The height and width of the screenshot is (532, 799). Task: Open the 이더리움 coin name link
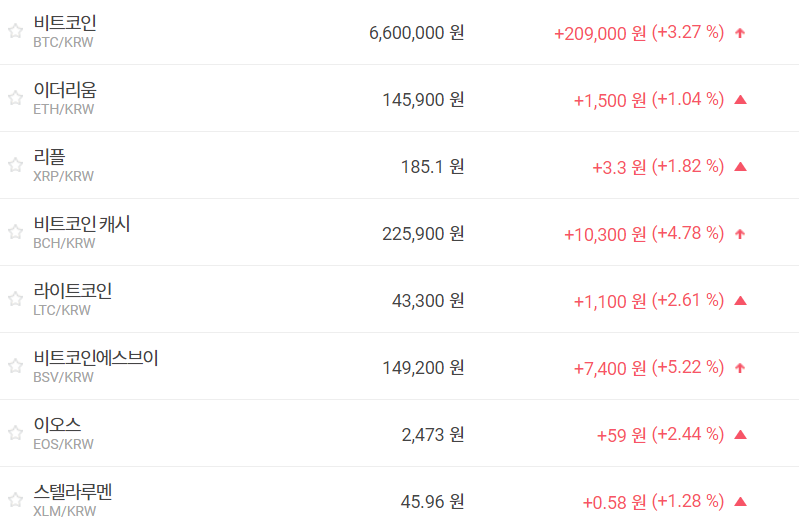(x=65, y=90)
